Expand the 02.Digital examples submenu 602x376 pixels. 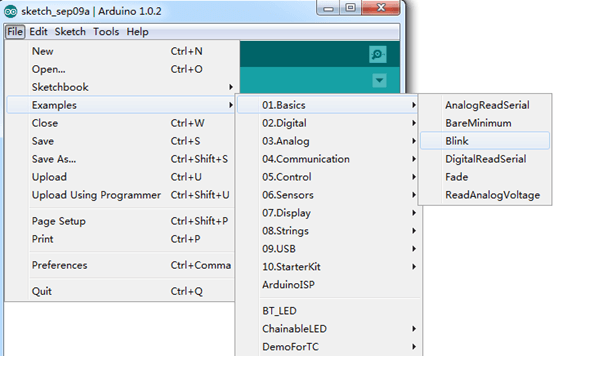(x=329, y=123)
